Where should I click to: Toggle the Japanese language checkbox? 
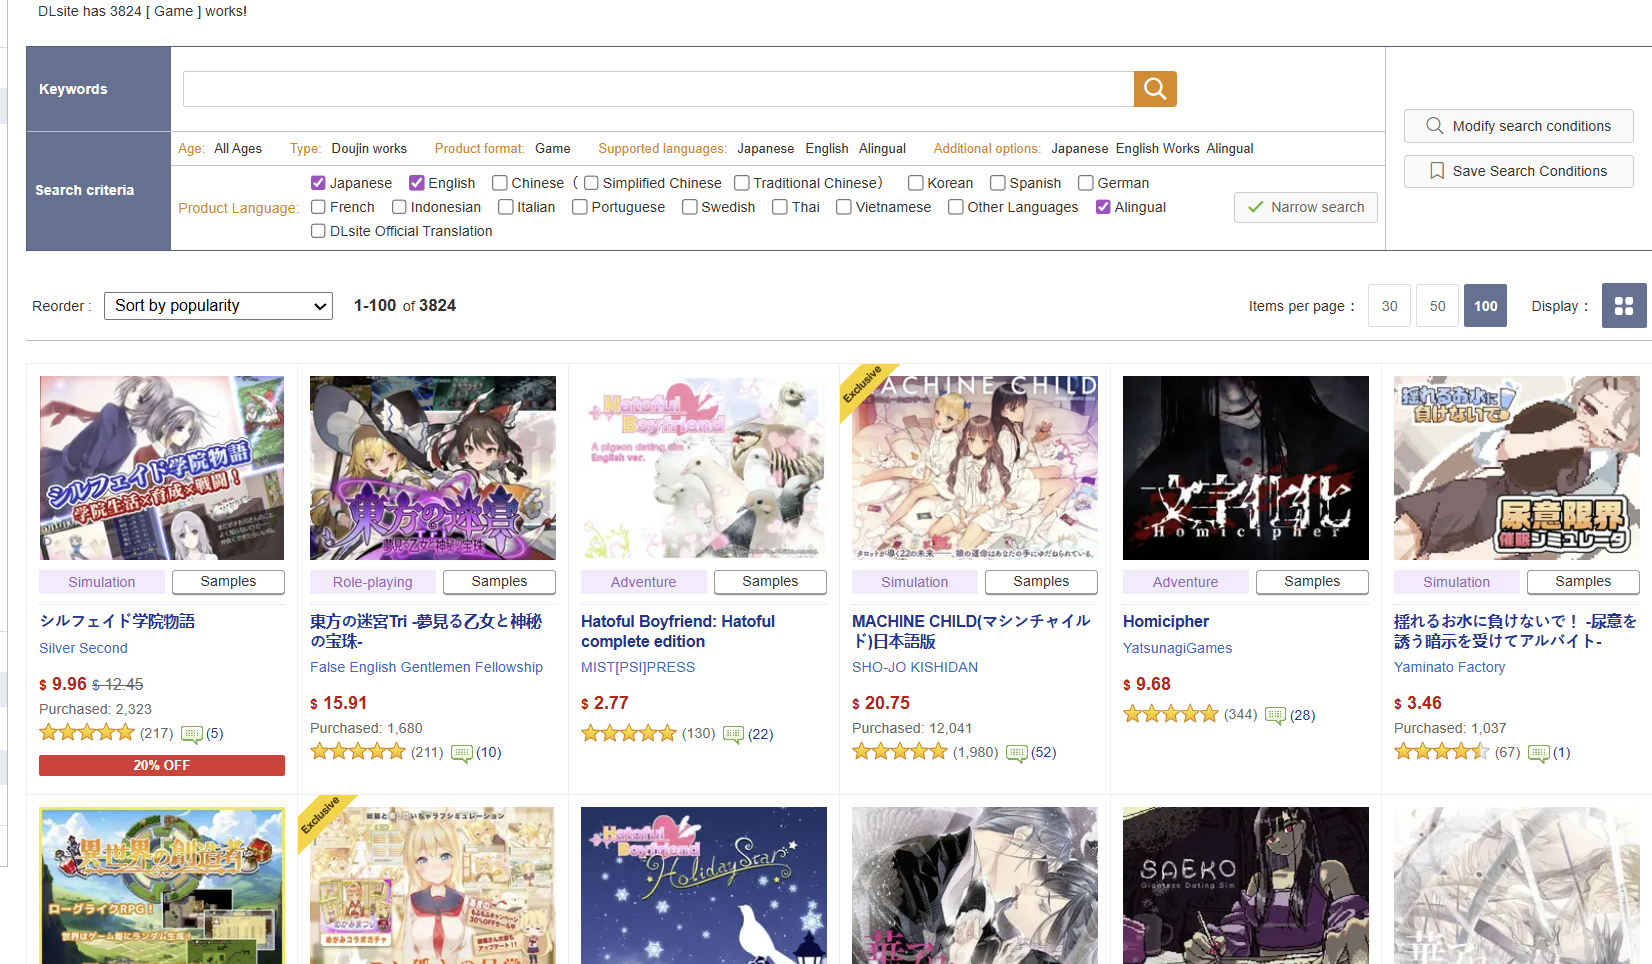[318, 183]
